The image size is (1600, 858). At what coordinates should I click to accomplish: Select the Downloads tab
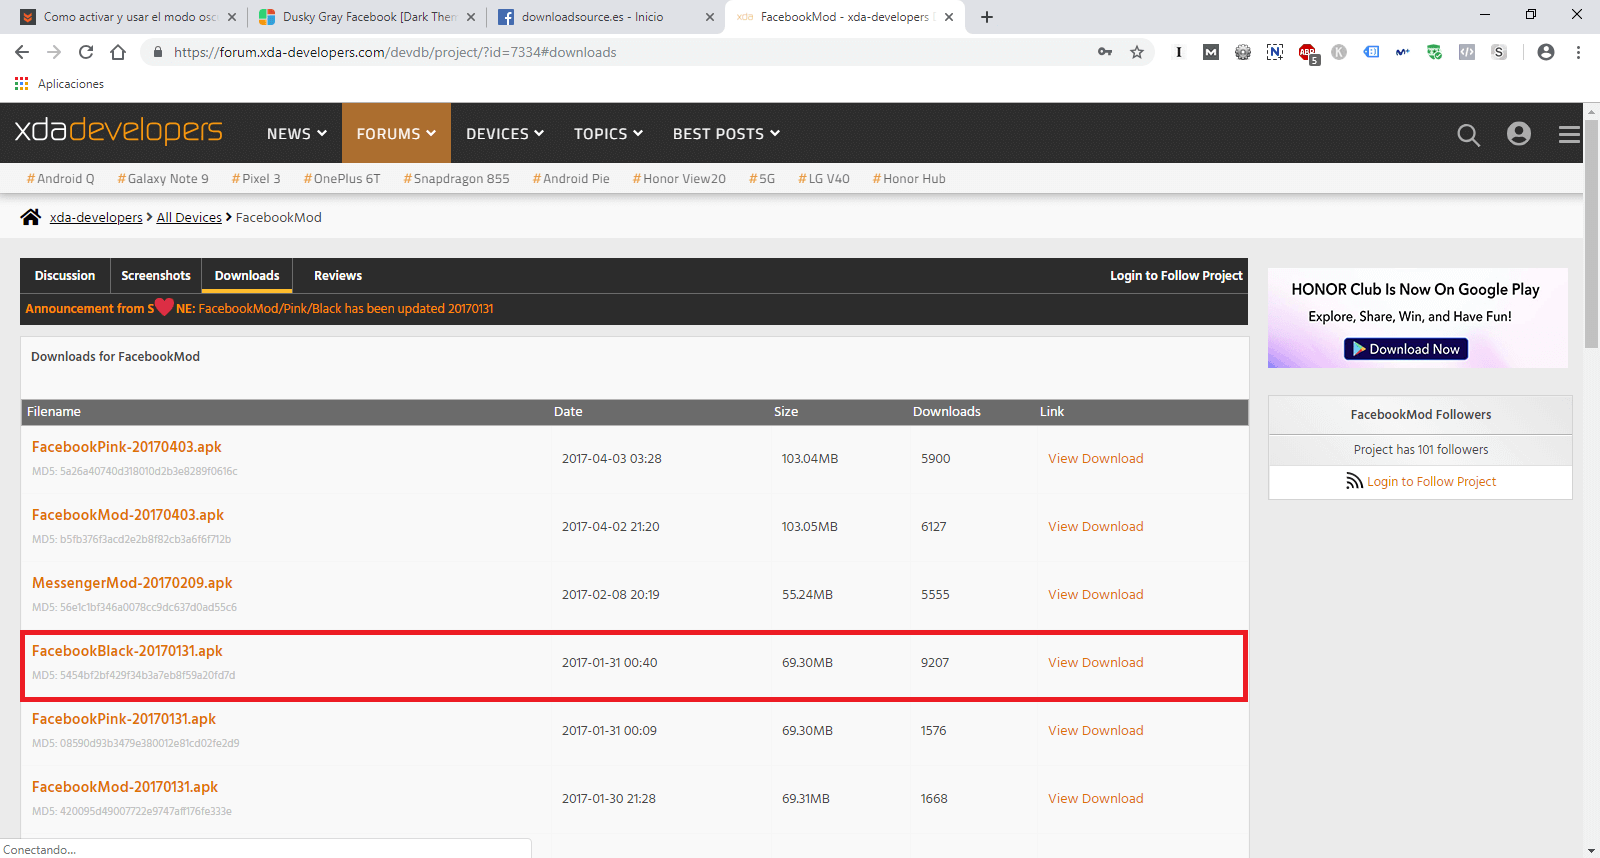coord(247,275)
